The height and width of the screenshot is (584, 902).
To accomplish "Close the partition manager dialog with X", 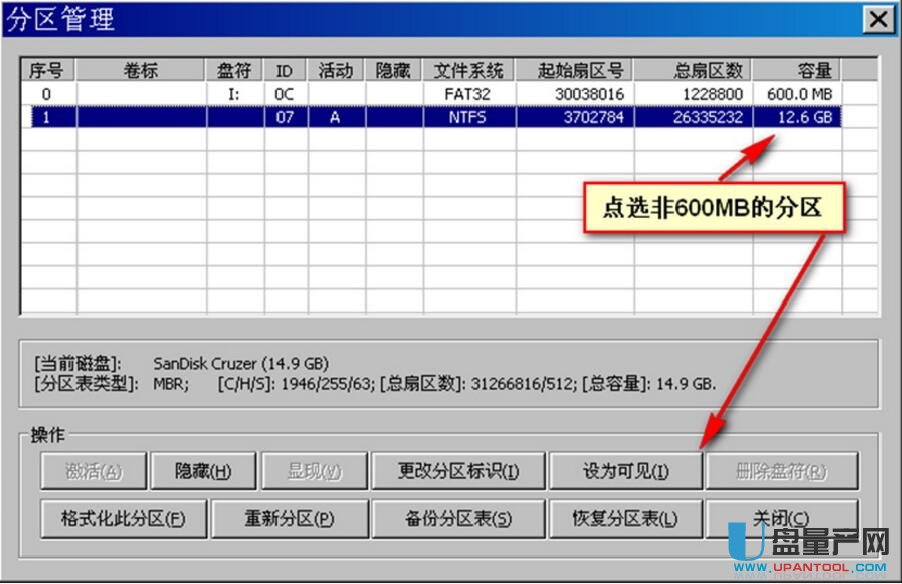I will point(878,18).
